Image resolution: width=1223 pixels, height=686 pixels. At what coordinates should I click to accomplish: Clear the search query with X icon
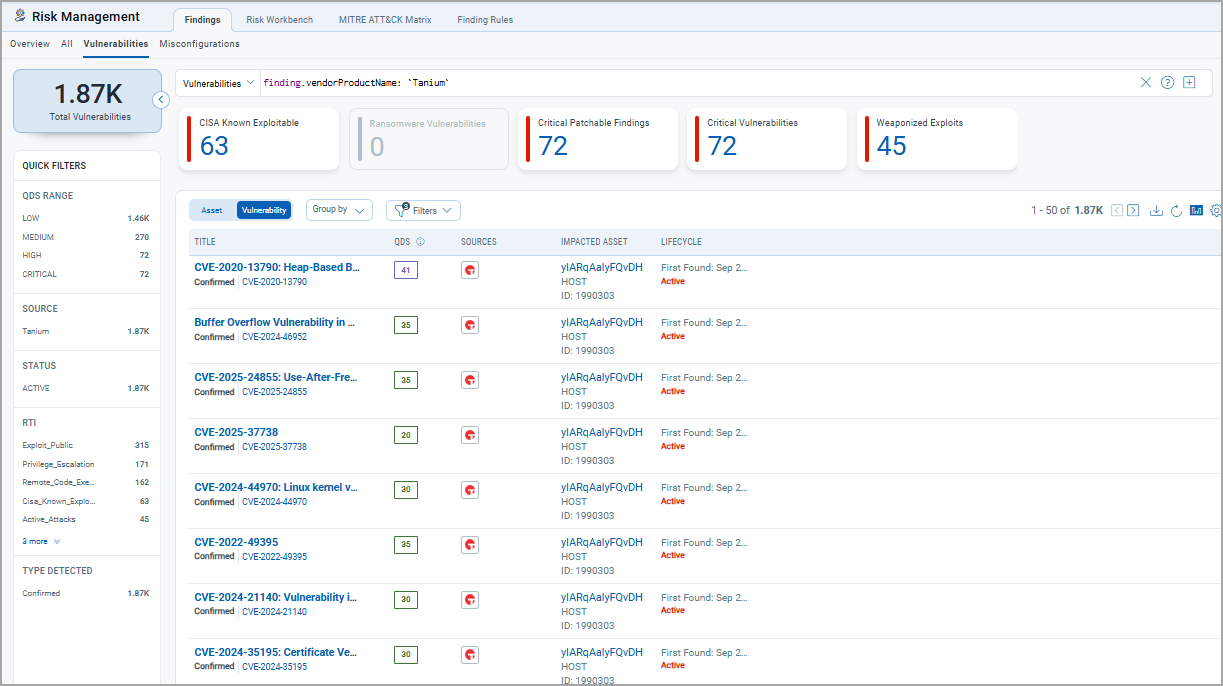tap(1146, 83)
